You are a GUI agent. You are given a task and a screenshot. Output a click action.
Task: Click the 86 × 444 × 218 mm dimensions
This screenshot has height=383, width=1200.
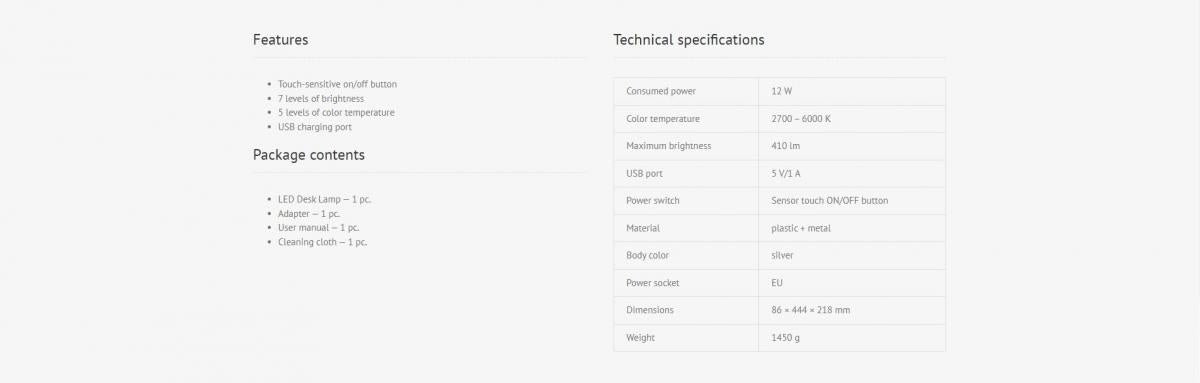[x=810, y=310]
